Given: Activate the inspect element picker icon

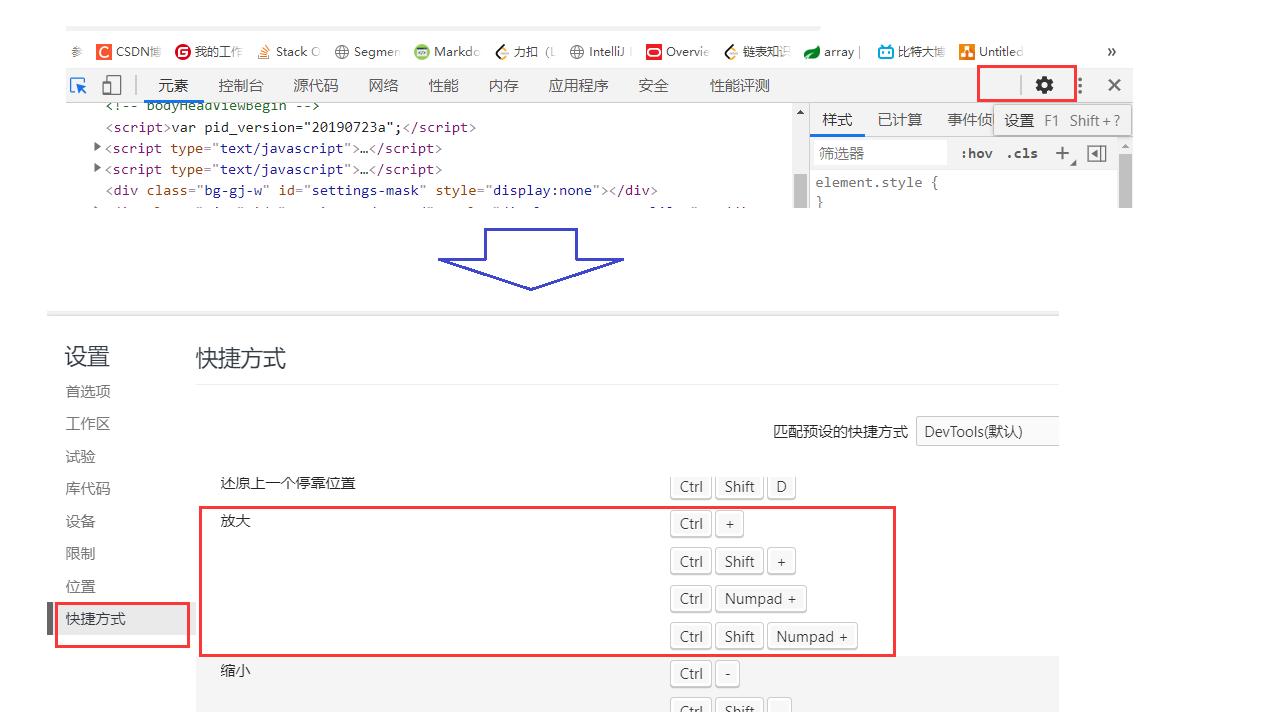Looking at the screenshot, I should (x=78, y=85).
